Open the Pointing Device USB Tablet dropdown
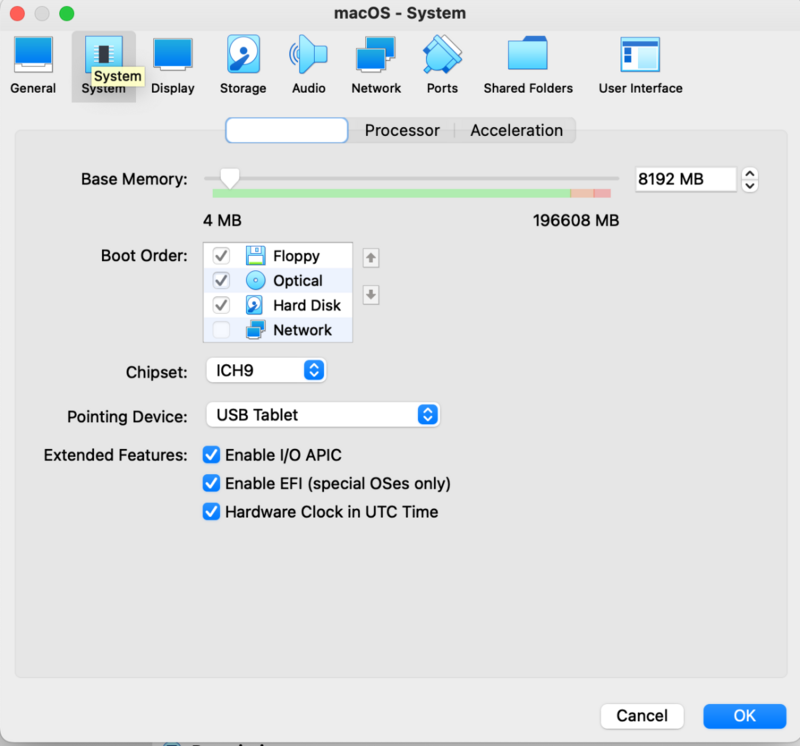Screen dimensions: 800x746 pyautogui.click(x=323, y=414)
